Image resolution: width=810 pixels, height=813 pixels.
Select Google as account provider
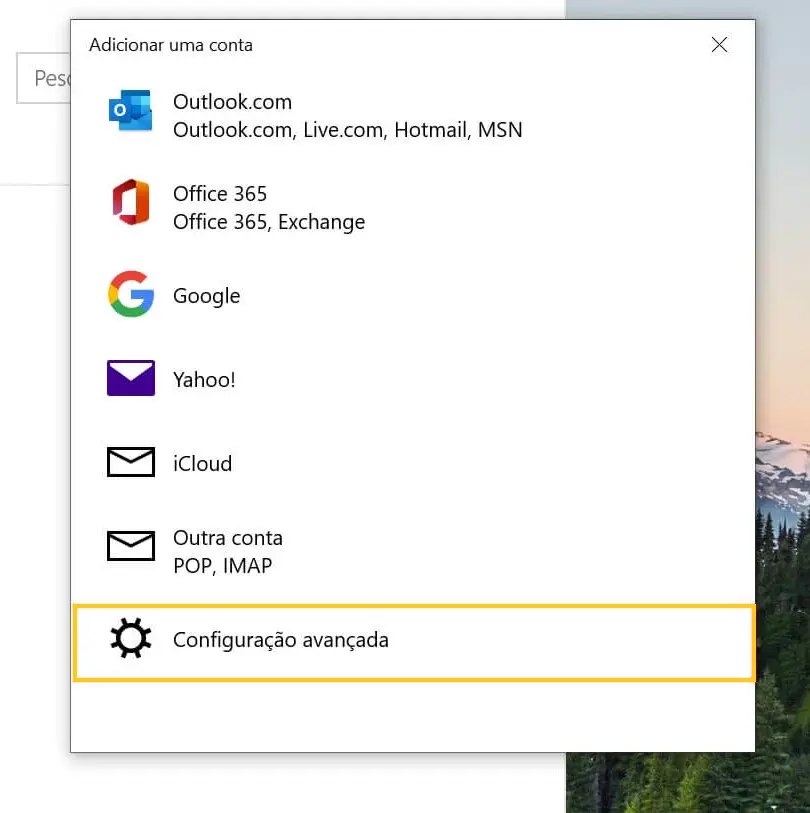pos(206,296)
